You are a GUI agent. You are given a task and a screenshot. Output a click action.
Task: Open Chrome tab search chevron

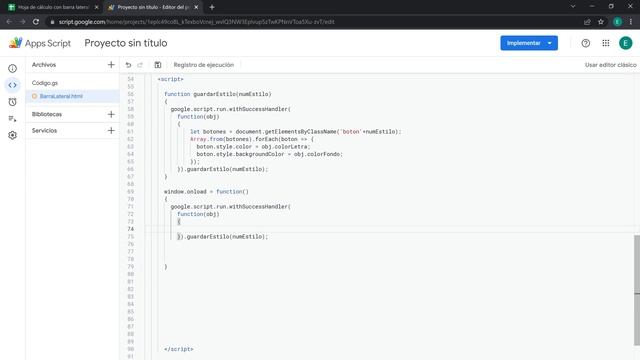tap(573, 7)
